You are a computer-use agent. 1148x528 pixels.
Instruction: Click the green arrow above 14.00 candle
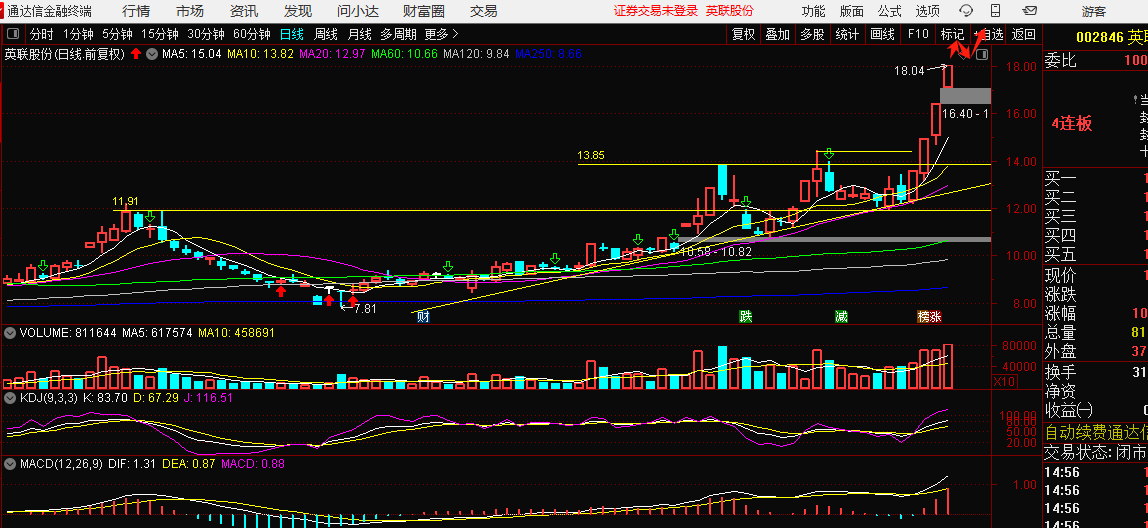point(829,154)
